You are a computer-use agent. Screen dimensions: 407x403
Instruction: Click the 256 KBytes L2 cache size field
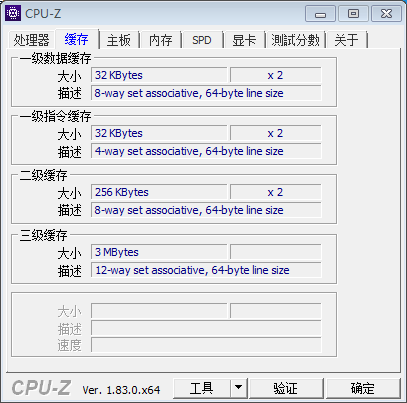[159, 192]
